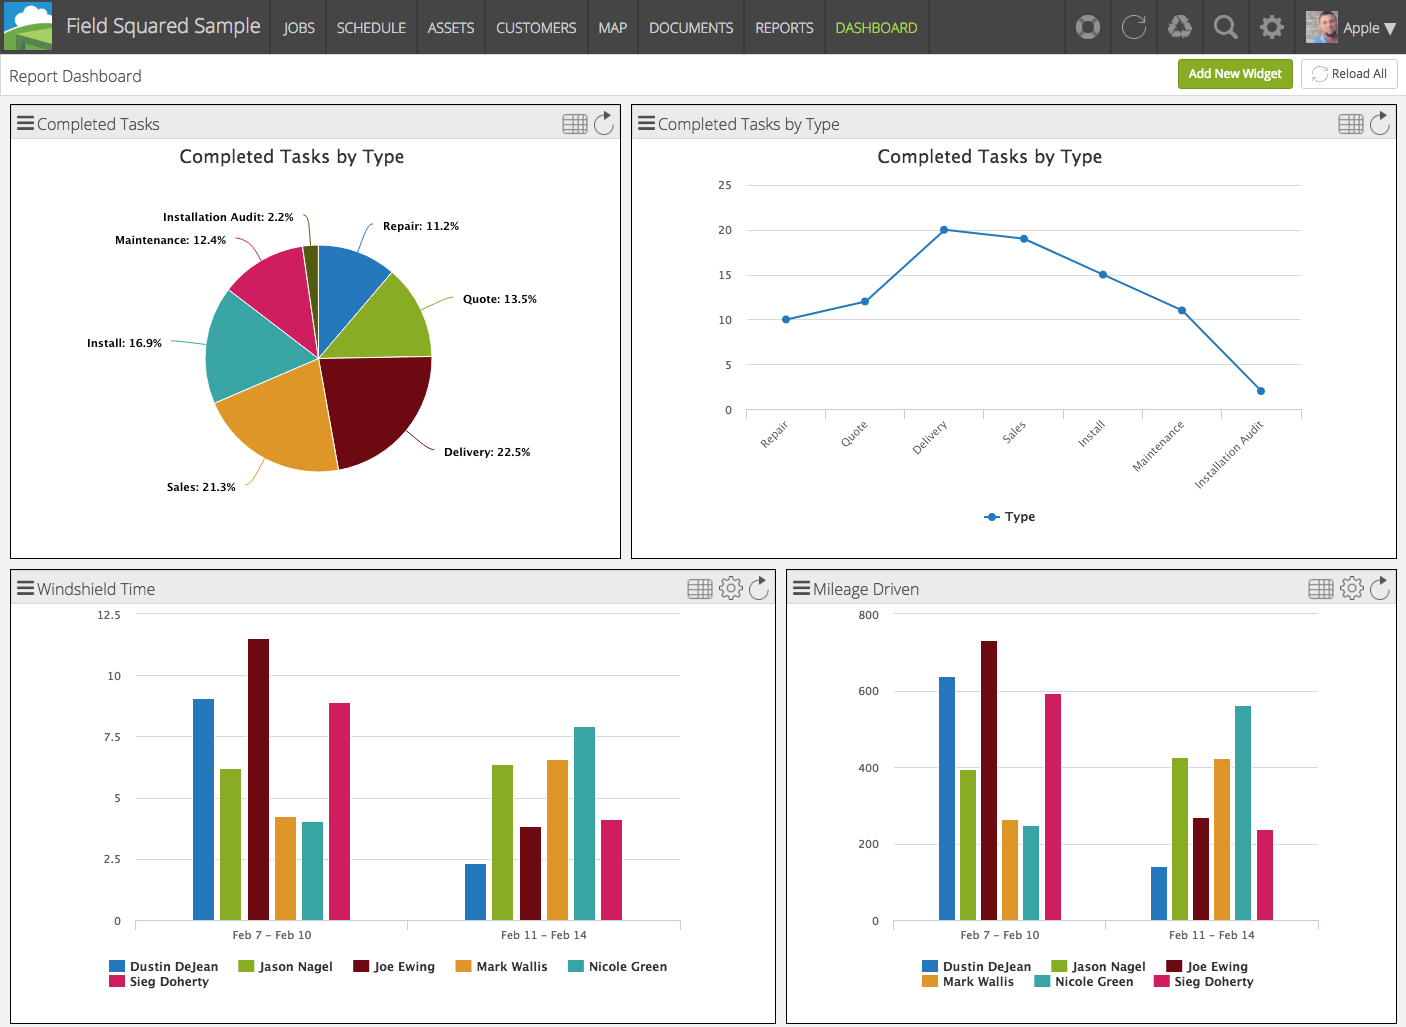Click the recycle sync icon in top bar
Viewport: 1406px width, 1027px height.
(1180, 27)
